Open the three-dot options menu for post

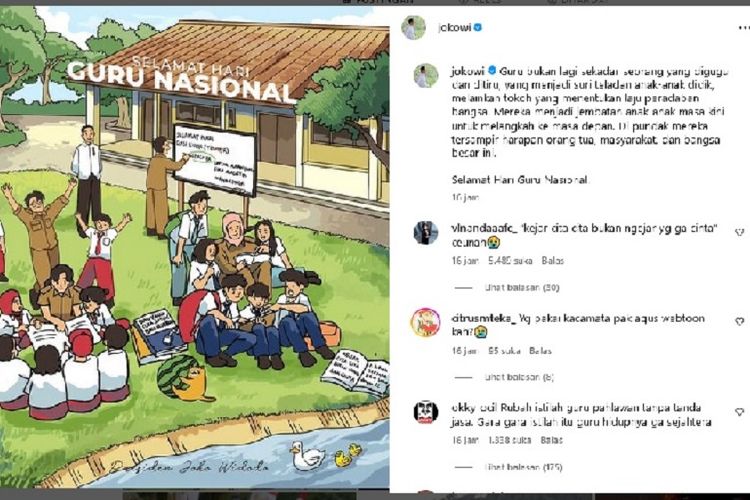(x=742, y=28)
